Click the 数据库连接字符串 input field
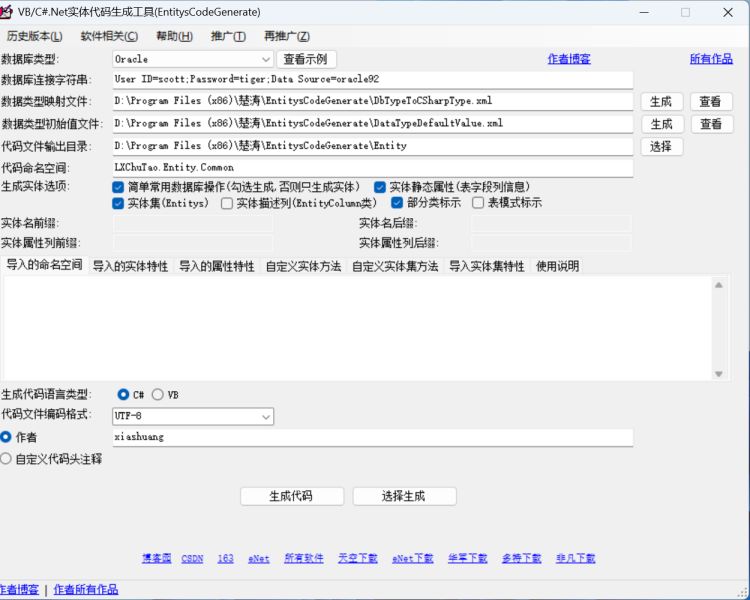The image size is (750, 600). tap(372, 80)
